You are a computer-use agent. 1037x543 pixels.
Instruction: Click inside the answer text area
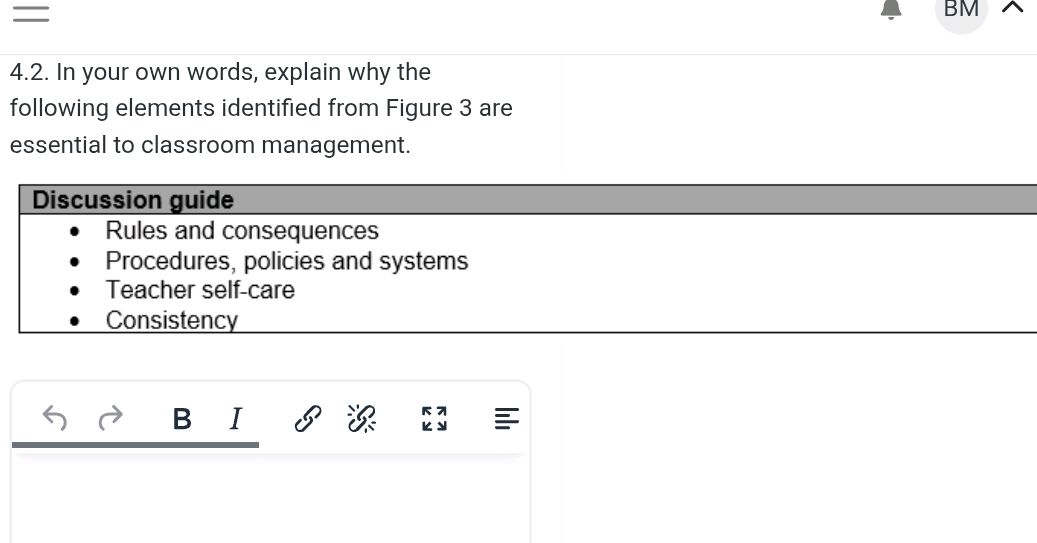270,500
